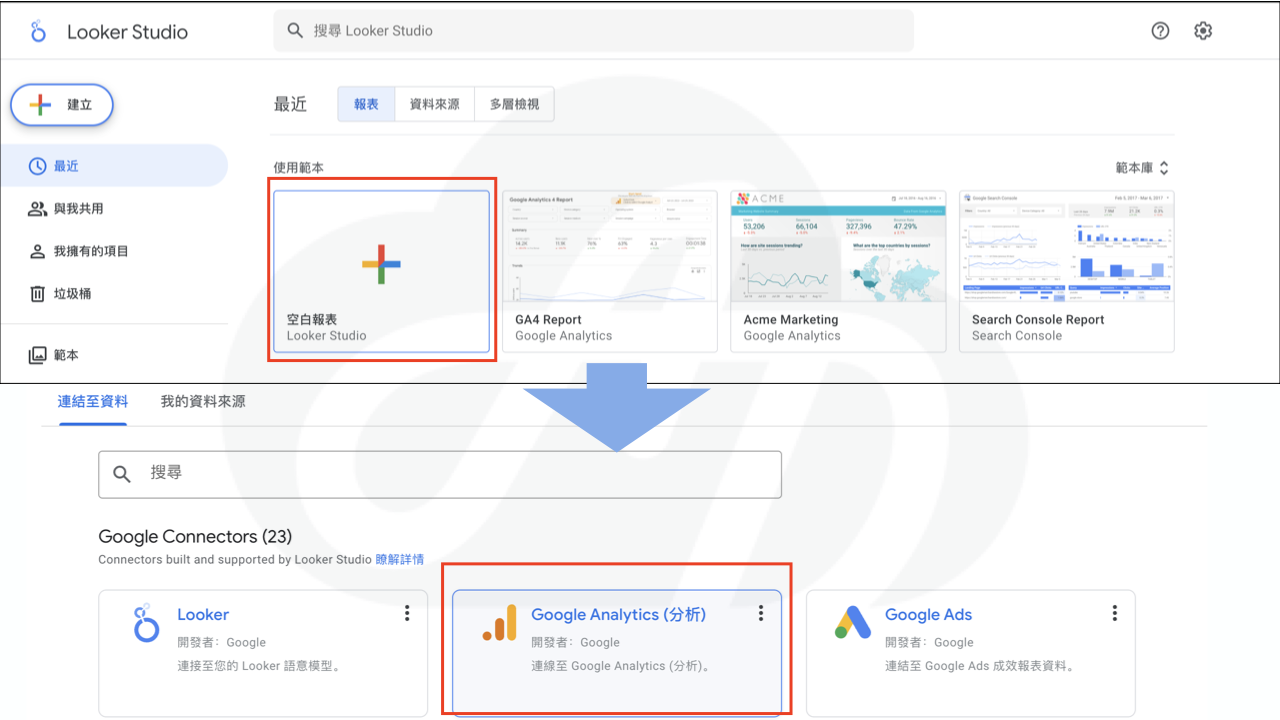Expand the 範本庫 template gallery

click(x=1142, y=168)
